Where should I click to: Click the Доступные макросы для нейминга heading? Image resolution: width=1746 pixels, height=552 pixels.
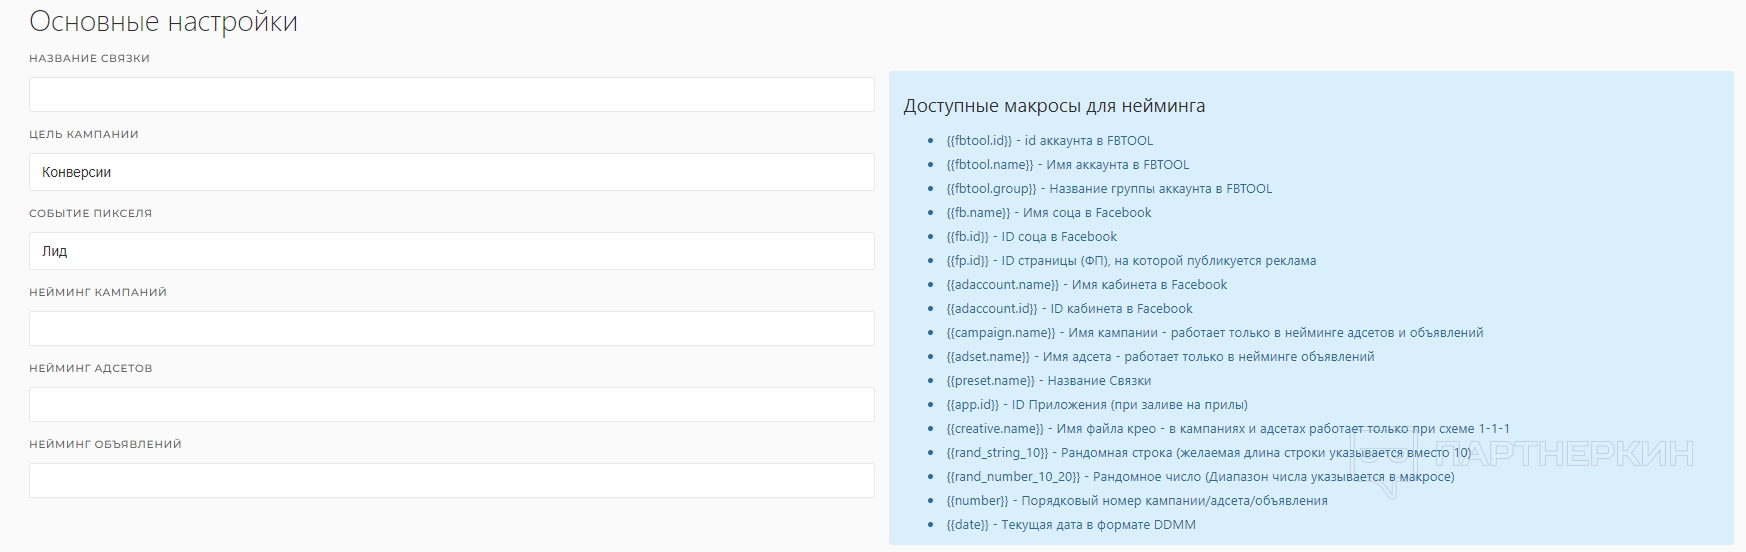[x=1054, y=106]
